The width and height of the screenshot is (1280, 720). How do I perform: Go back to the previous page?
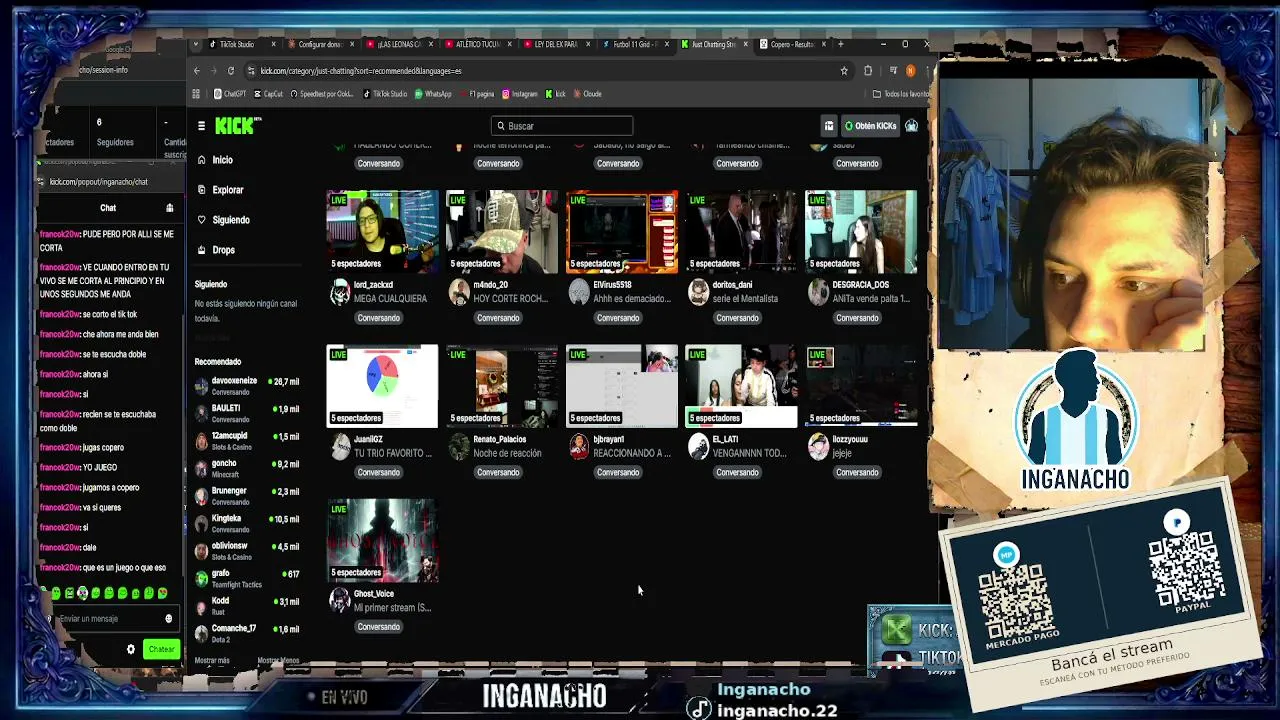(197, 71)
